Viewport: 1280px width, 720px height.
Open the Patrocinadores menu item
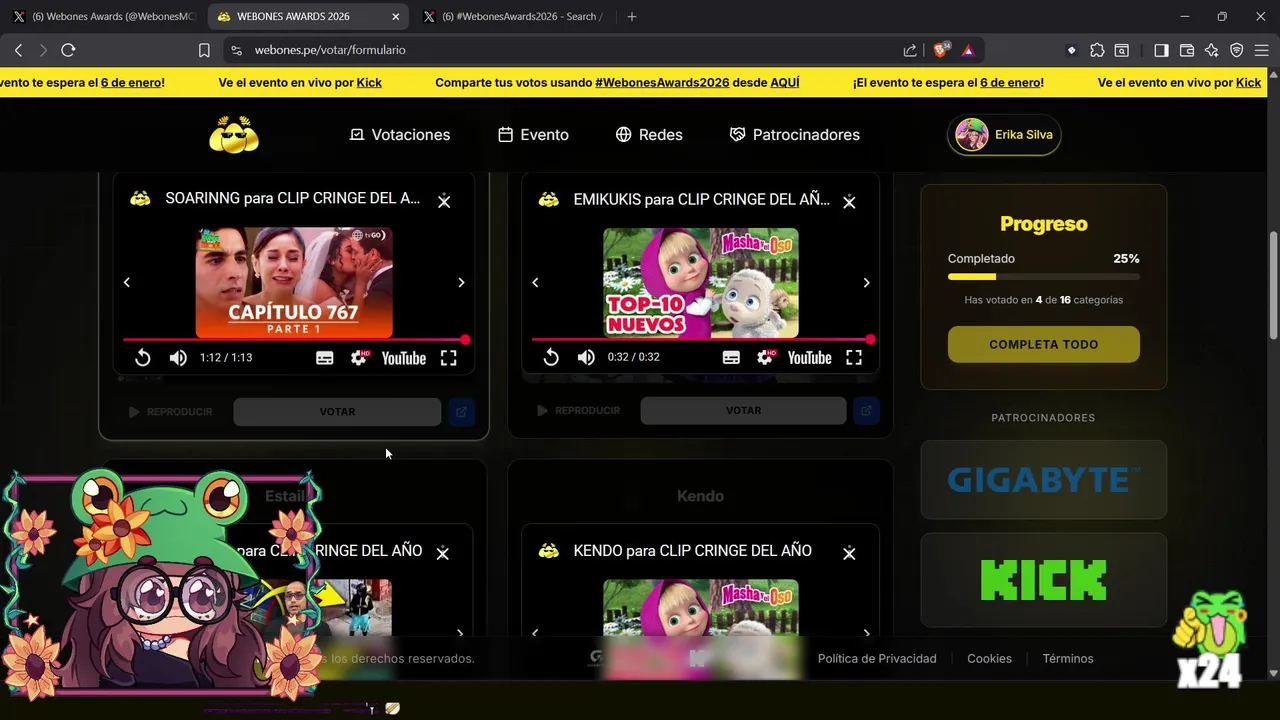coord(794,134)
